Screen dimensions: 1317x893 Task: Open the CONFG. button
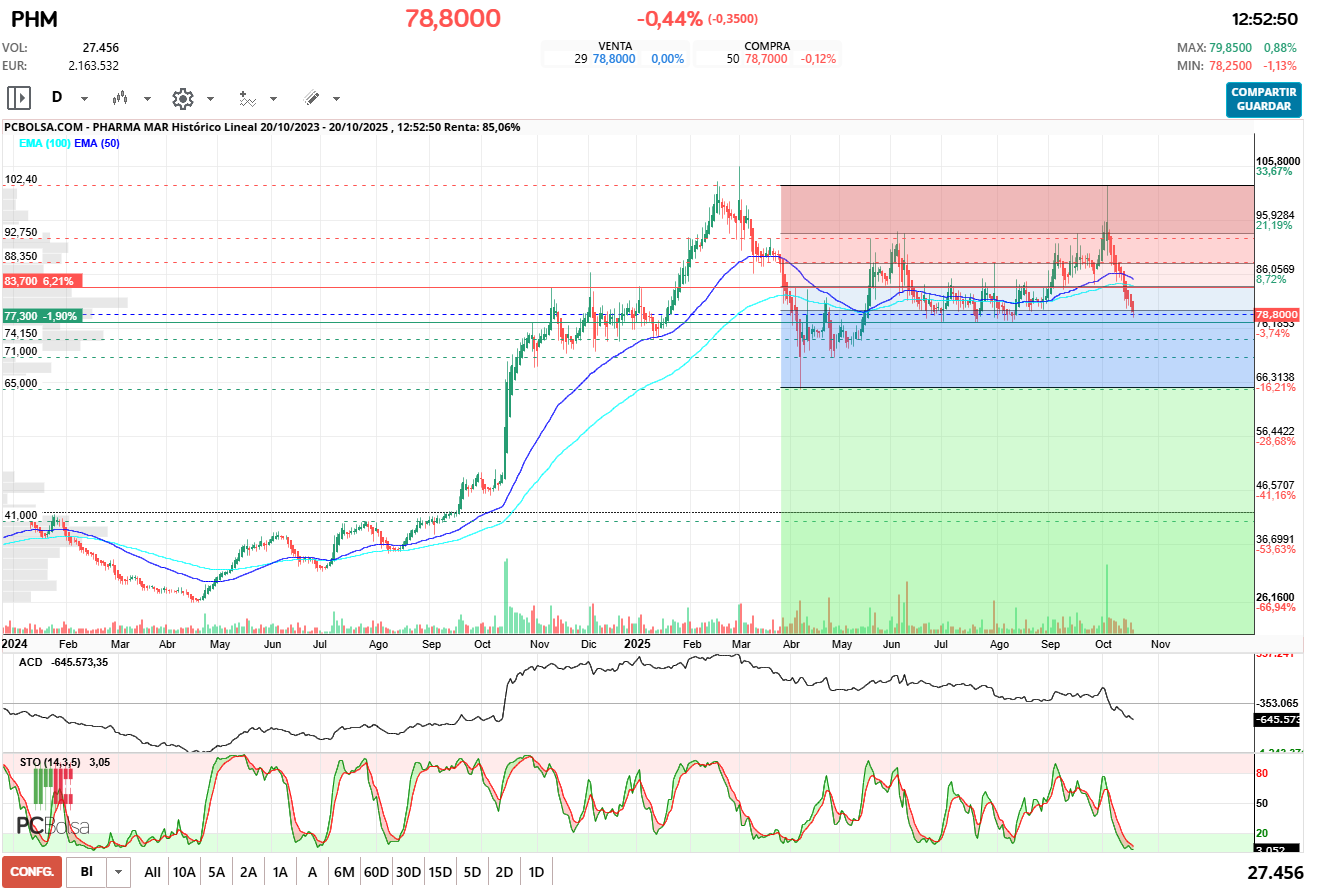point(32,872)
